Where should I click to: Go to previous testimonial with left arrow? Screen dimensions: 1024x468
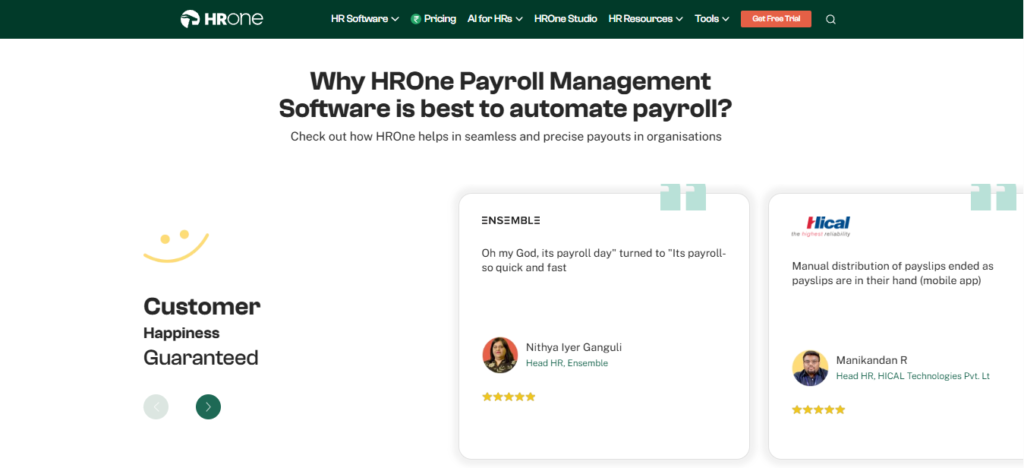[x=156, y=407]
